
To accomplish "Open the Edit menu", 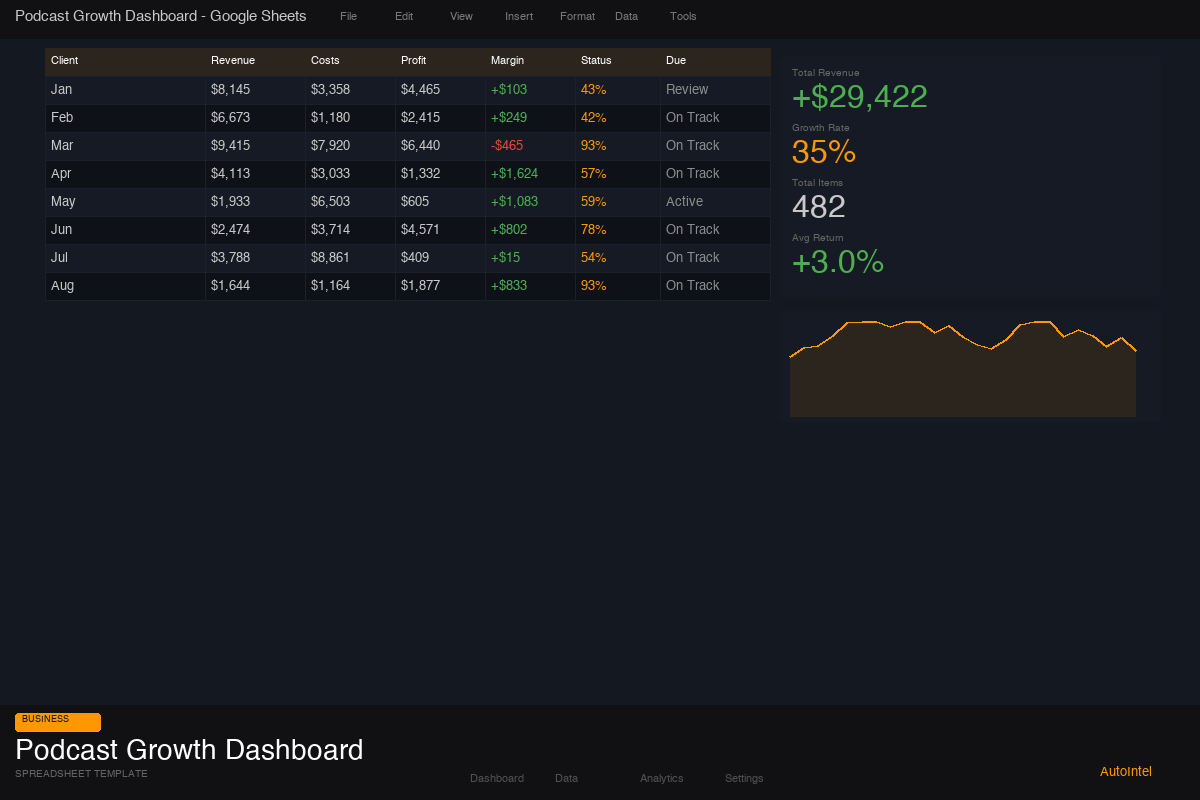I will (404, 17).
